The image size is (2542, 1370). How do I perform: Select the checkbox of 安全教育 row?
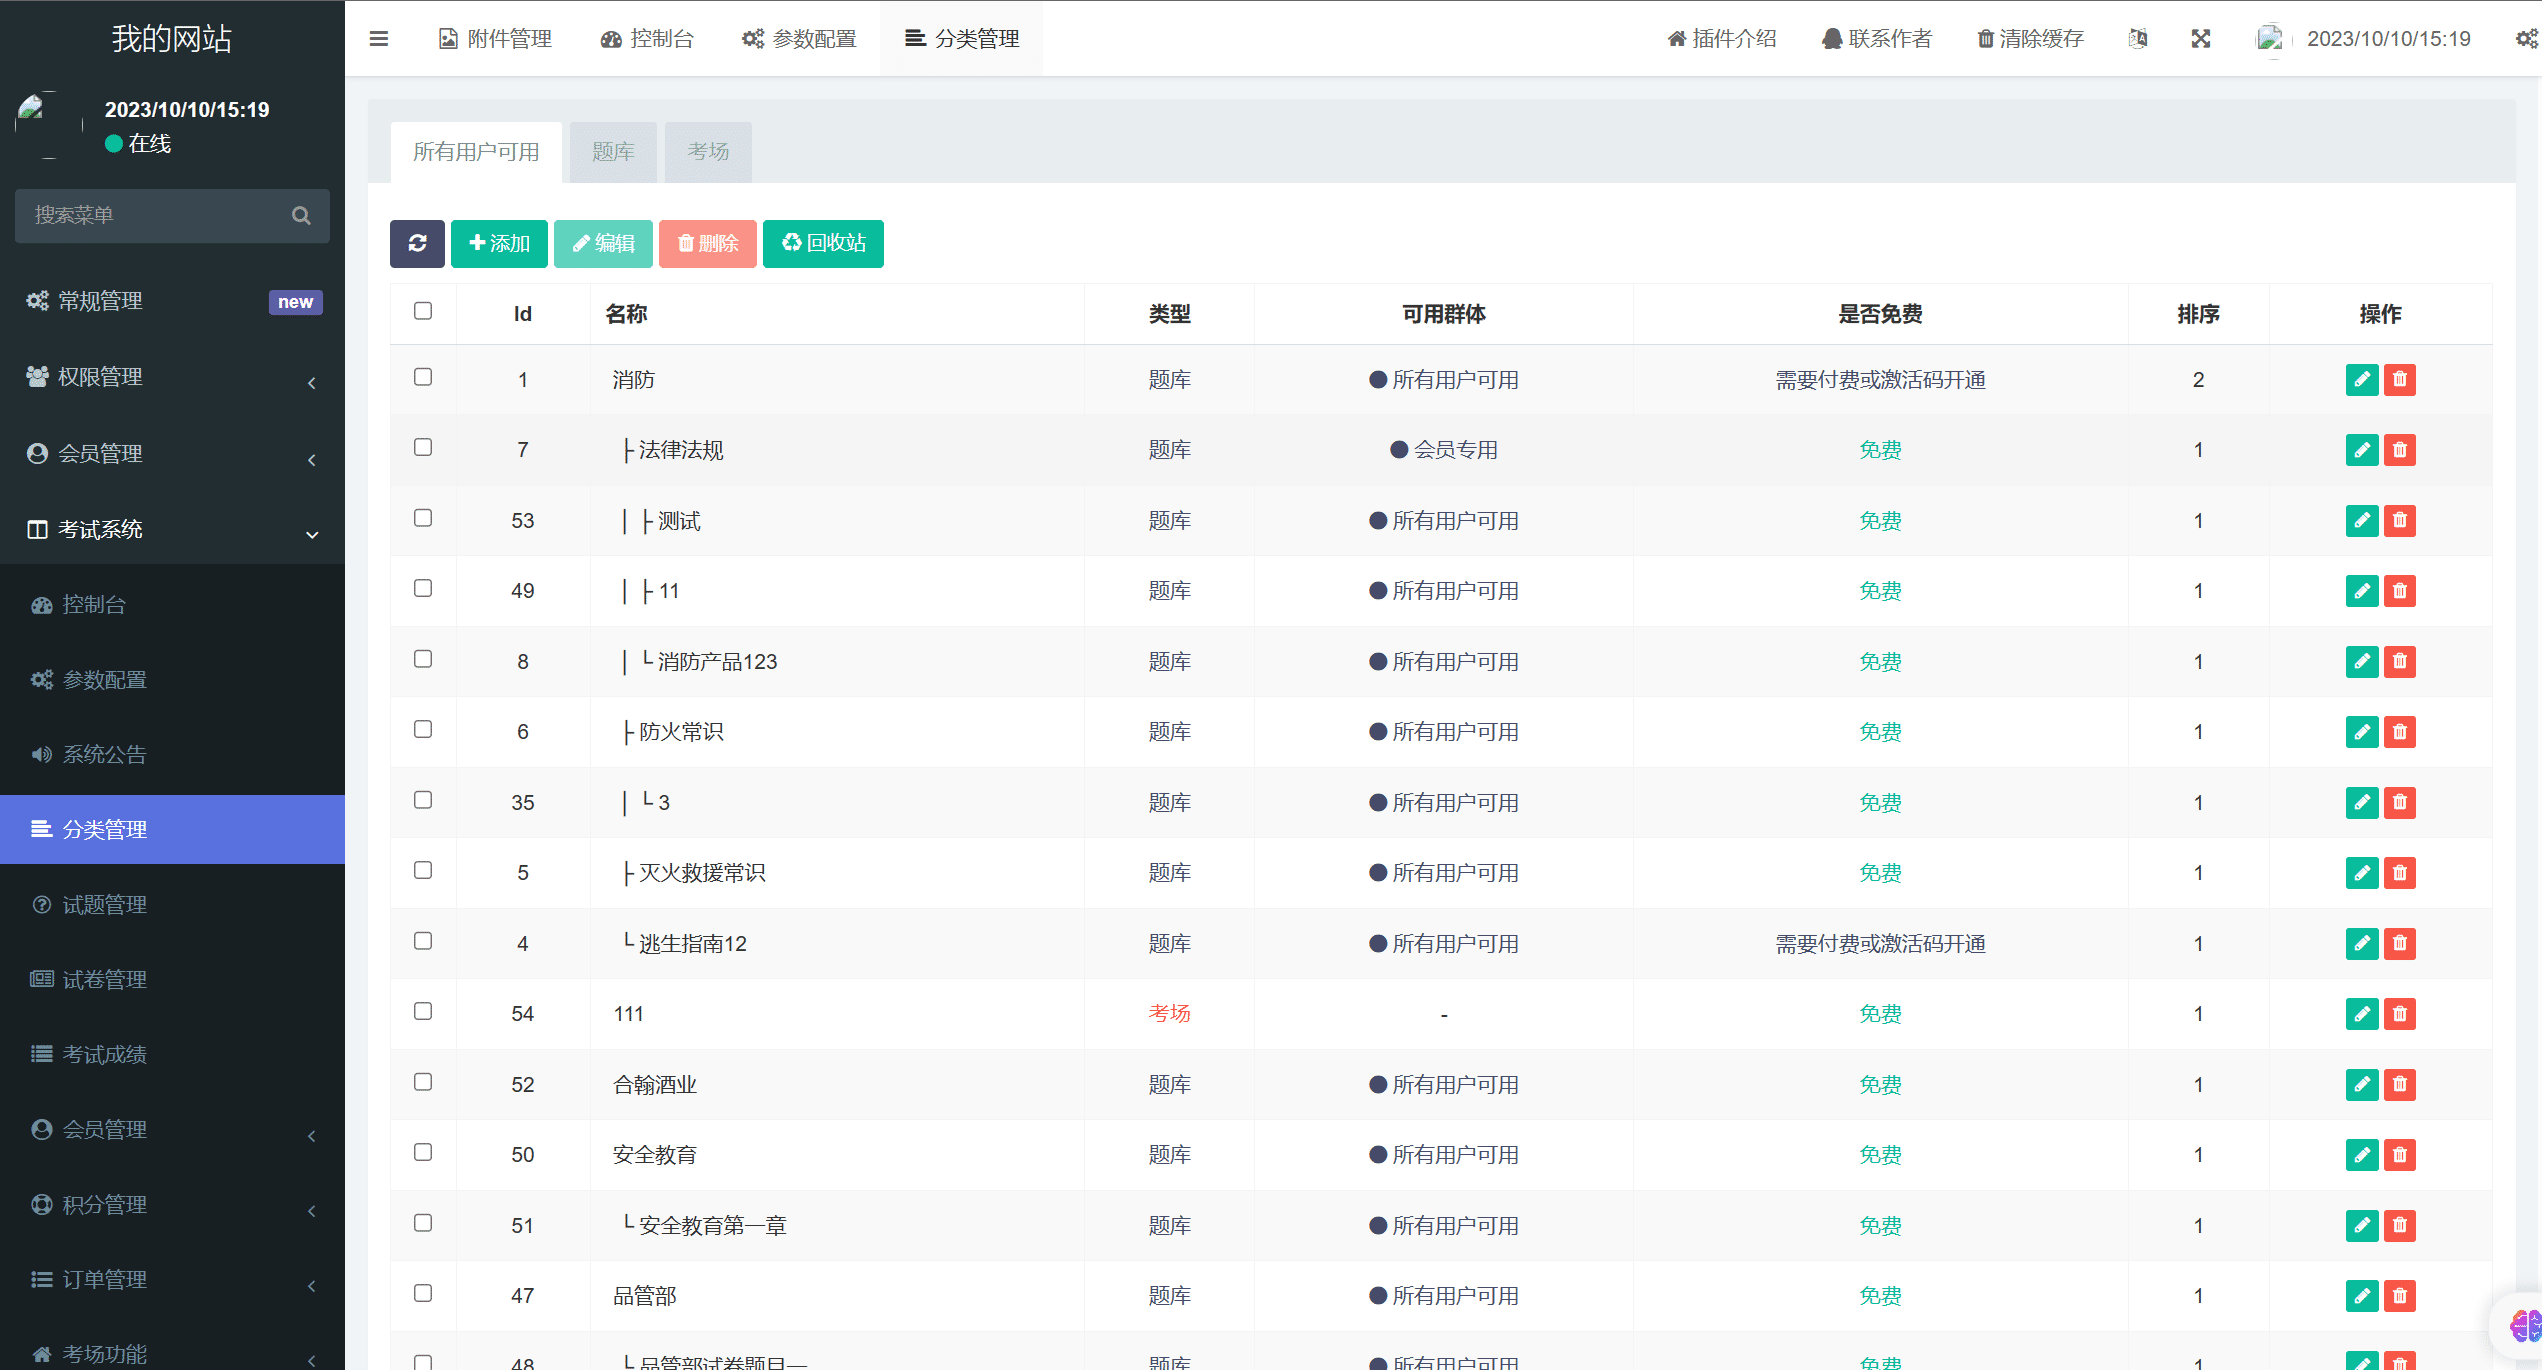click(x=423, y=1152)
